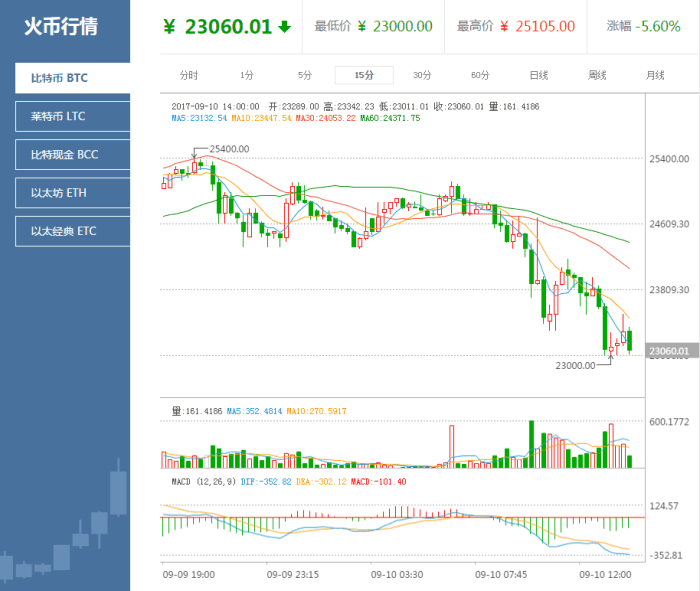This screenshot has width=700, height=591.
Task: Select the 以太经典 ETC market
Action: pyautogui.click(x=73, y=231)
